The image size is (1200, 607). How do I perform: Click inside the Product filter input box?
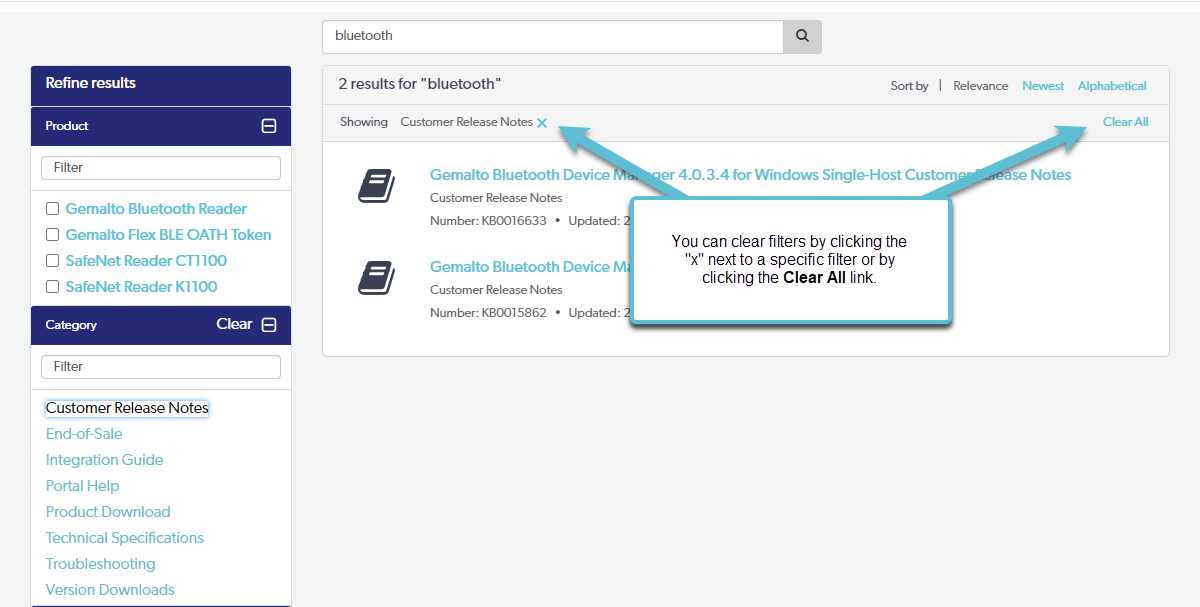click(160, 167)
